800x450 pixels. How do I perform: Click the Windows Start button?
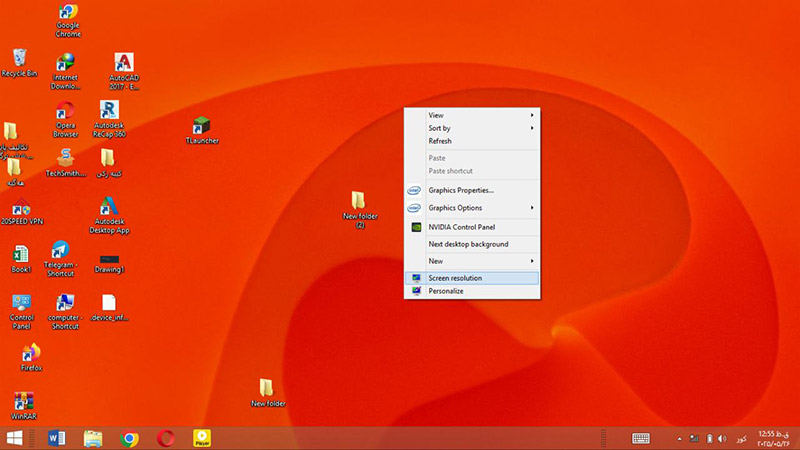pyautogui.click(x=14, y=438)
